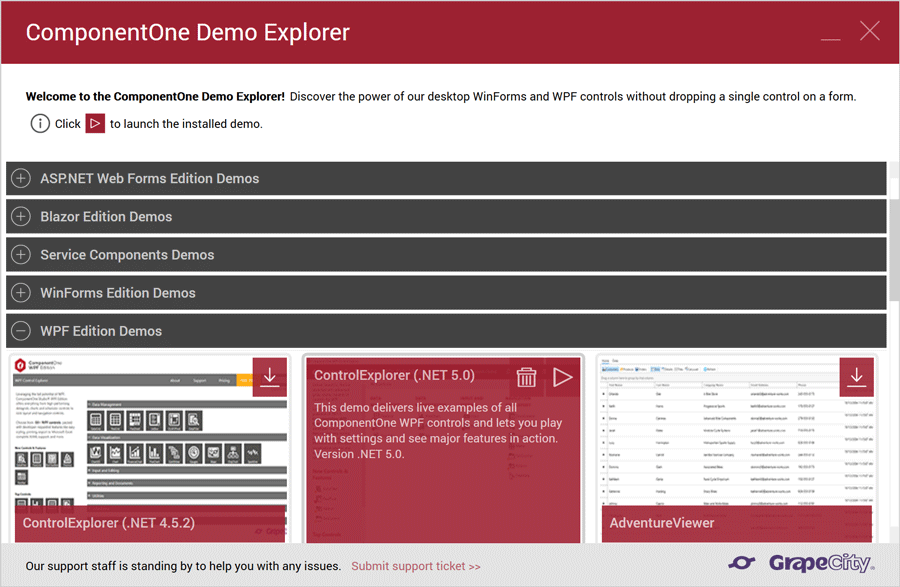Select the AdventureViewer card title
This screenshot has width=900, height=587.
coord(662,522)
